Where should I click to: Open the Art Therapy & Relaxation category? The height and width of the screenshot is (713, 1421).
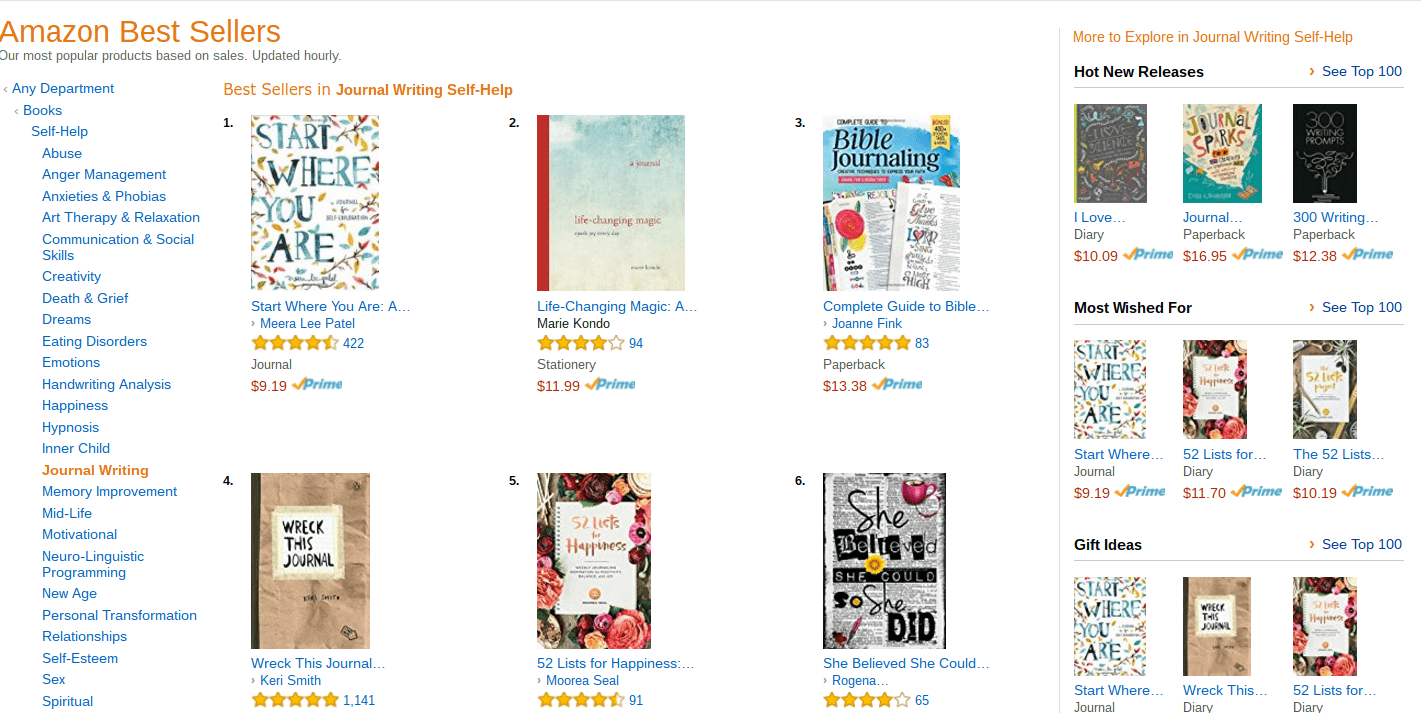click(121, 217)
